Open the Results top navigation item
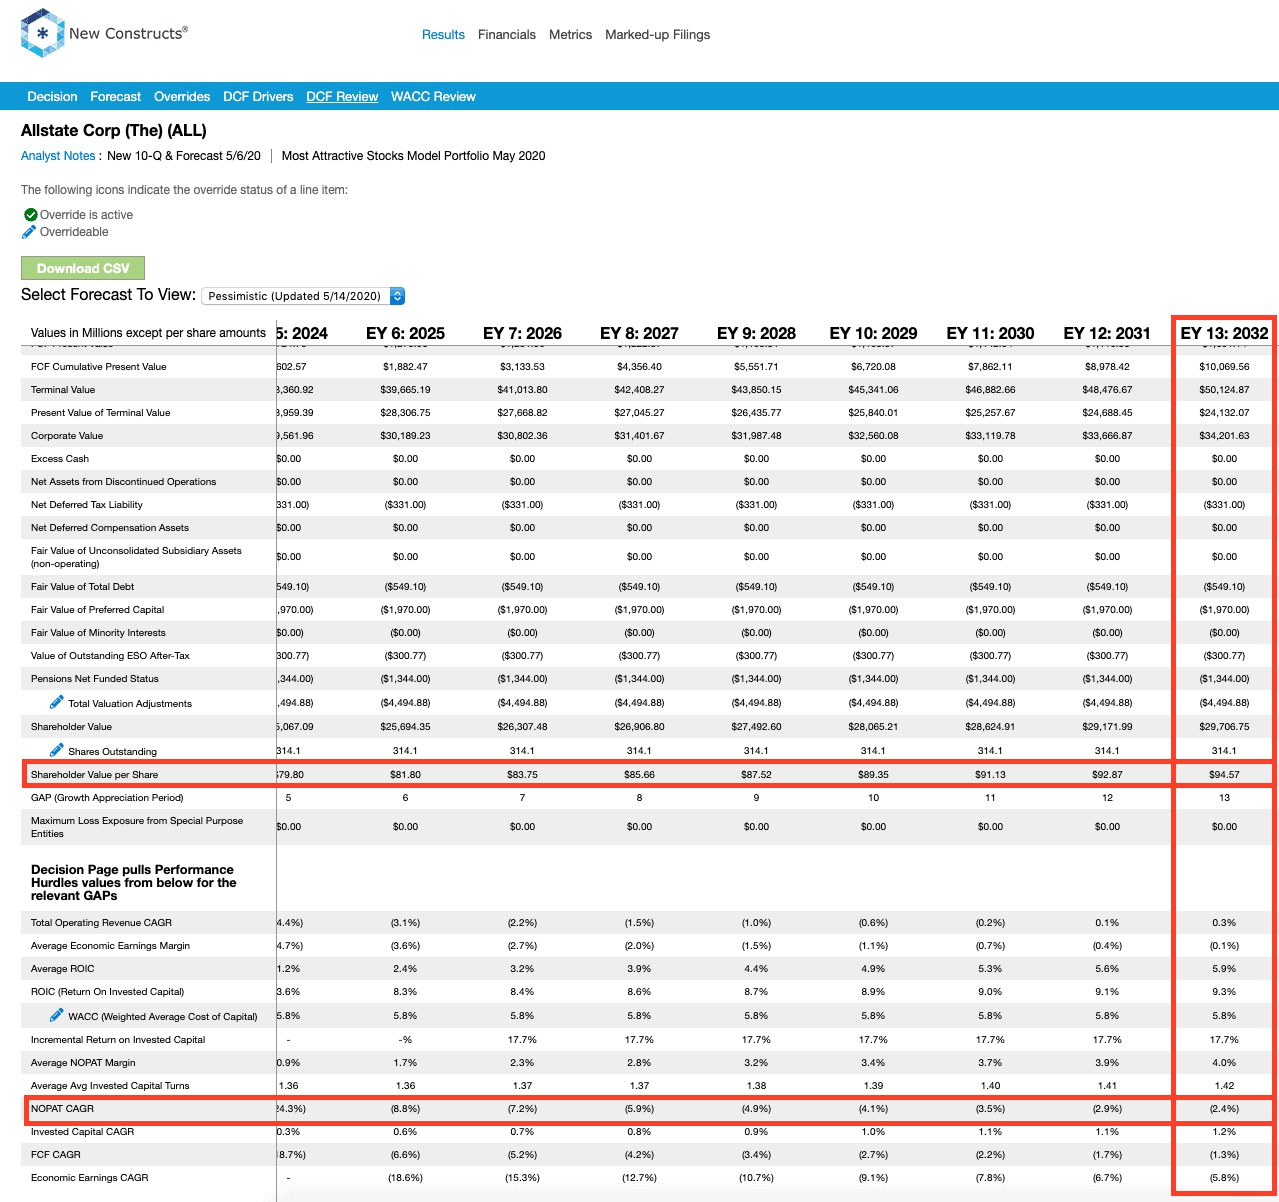Screen dimensions: 1279x1202 [443, 35]
